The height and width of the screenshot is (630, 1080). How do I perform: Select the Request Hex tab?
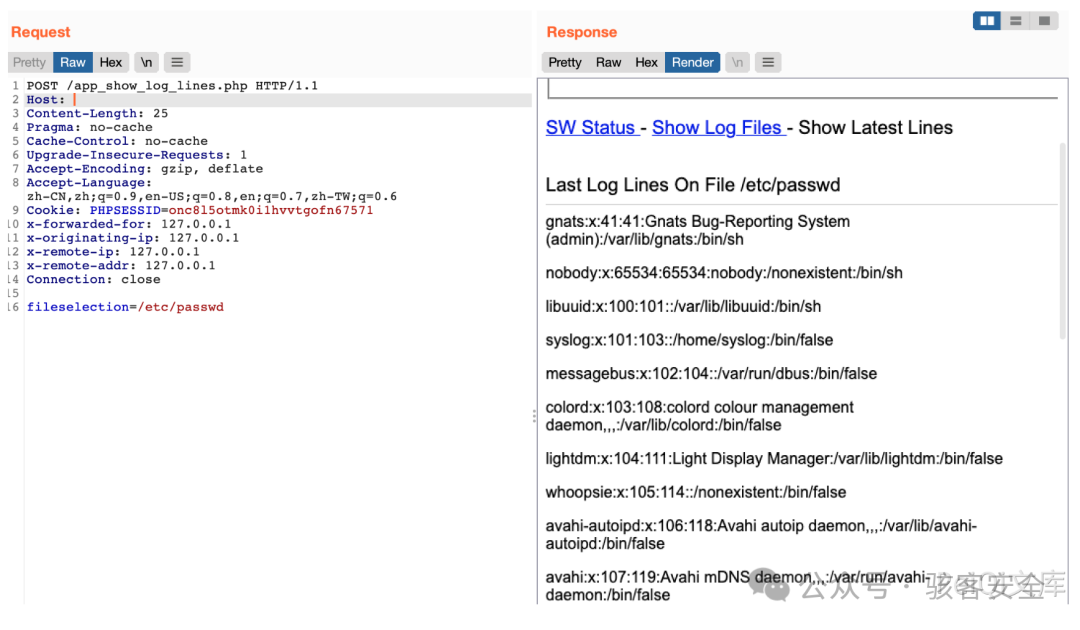110,63
